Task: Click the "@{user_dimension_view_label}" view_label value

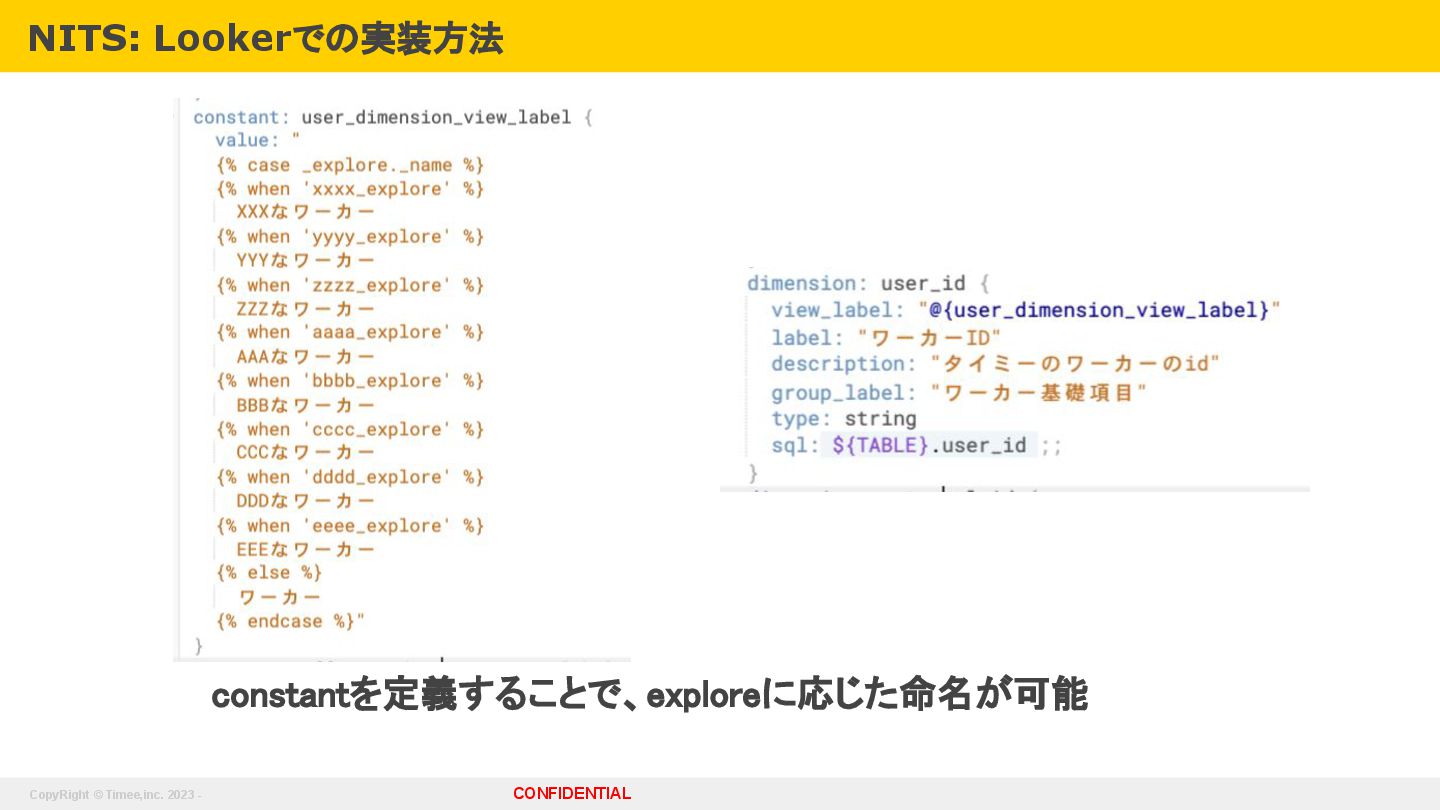Action: 1099,310
